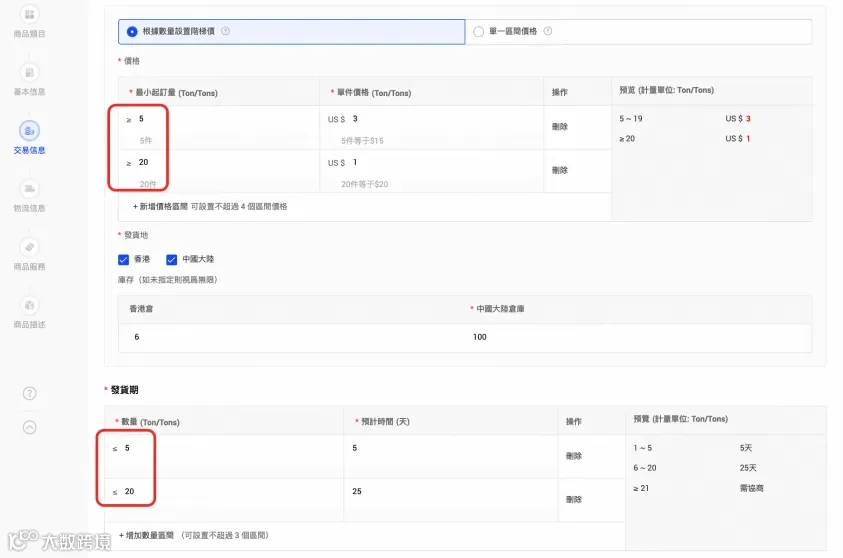The image size is (843, 558).
Task: Click 新增價格區間 to add a price tier
Action: (160, 206)
